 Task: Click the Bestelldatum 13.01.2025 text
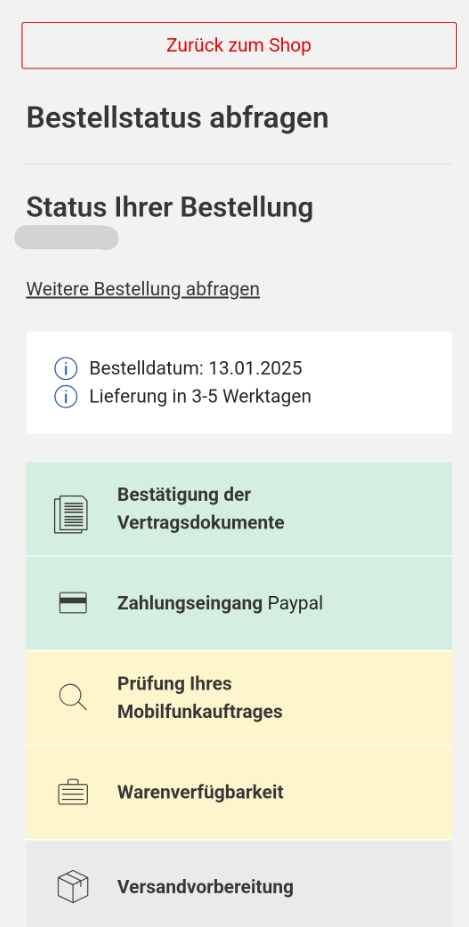coord(196,368)
